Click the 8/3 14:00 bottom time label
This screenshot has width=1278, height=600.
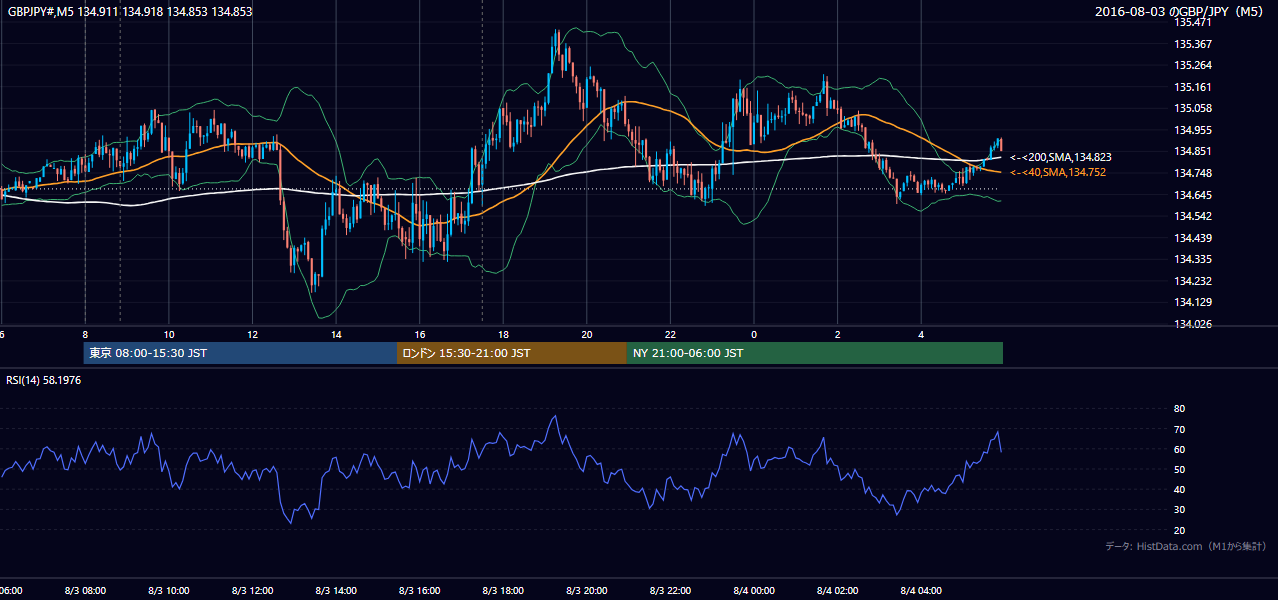336,591
